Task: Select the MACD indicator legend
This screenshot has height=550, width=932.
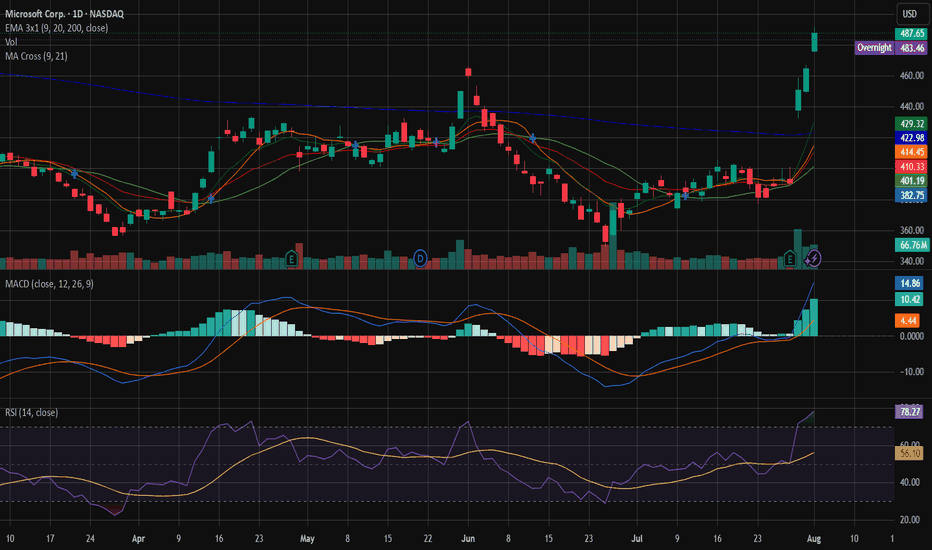Action: click(49, 284)
